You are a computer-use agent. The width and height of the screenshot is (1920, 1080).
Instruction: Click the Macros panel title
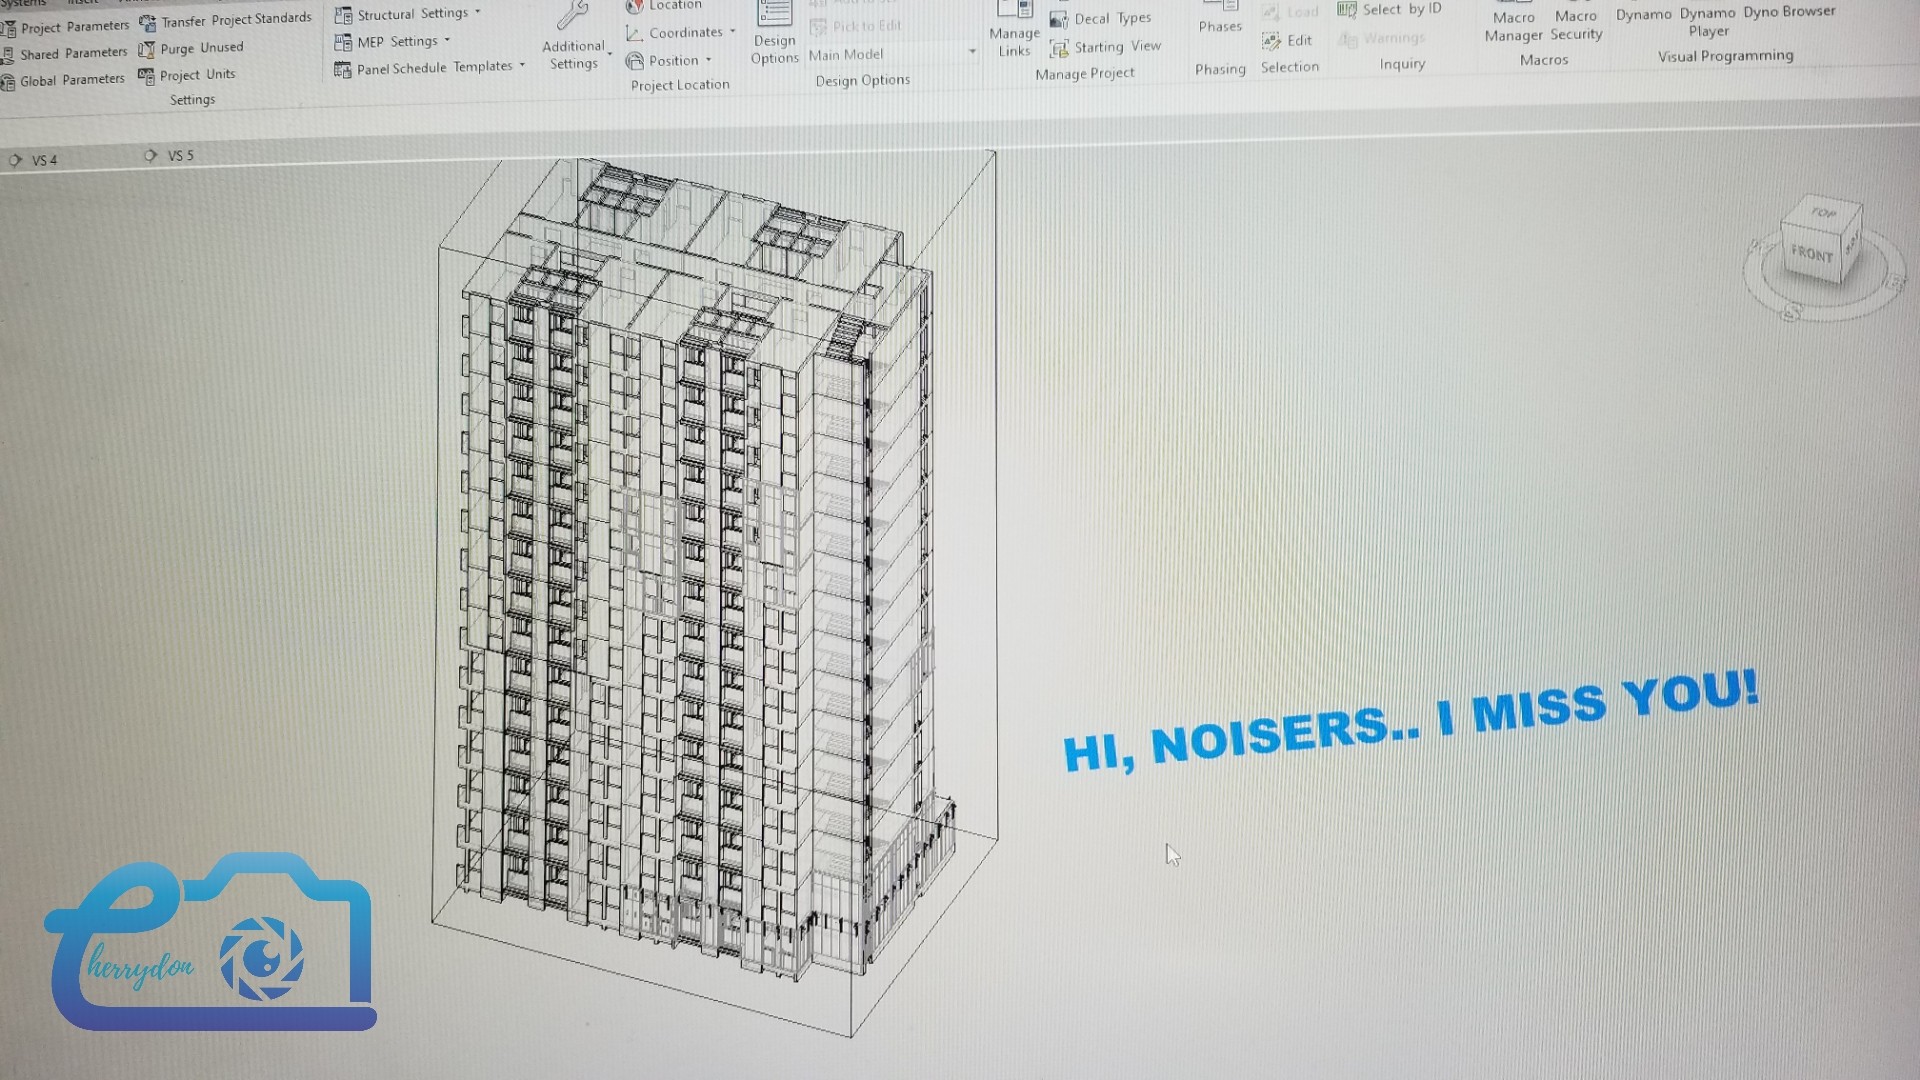pos(1543,60)
